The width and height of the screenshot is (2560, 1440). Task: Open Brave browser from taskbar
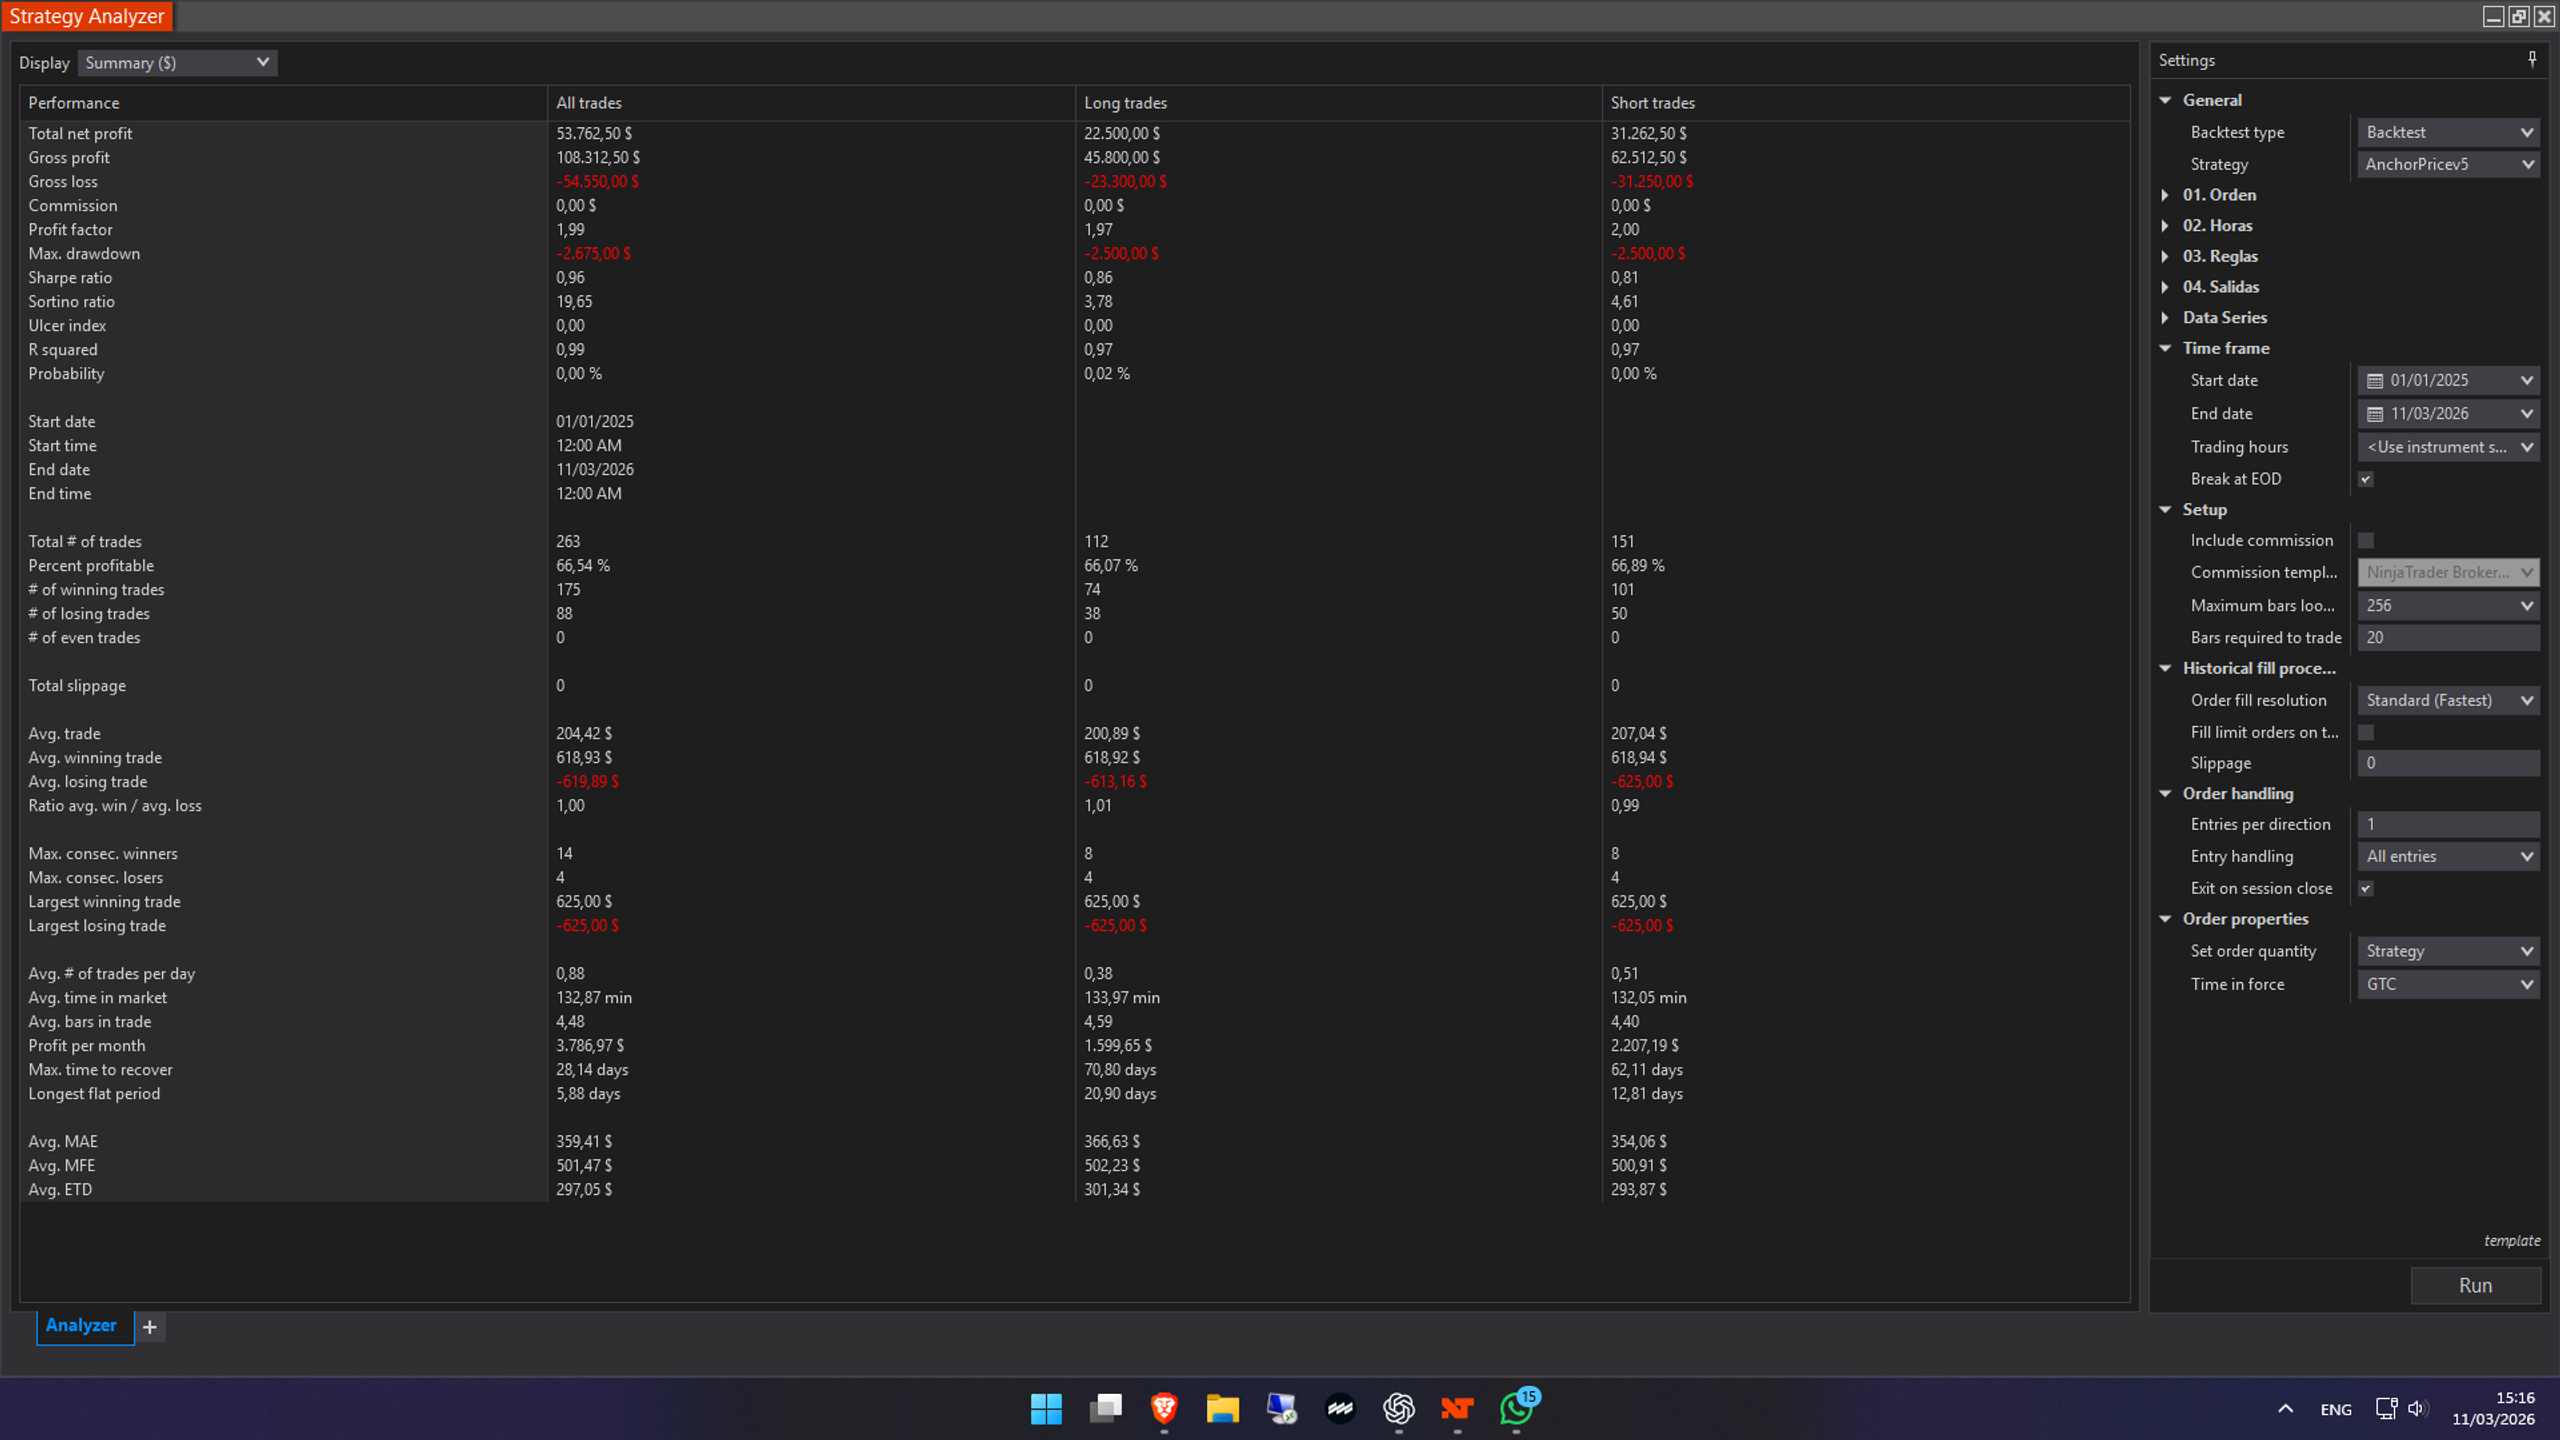pyautogui.click(x=1163, y=1409)
